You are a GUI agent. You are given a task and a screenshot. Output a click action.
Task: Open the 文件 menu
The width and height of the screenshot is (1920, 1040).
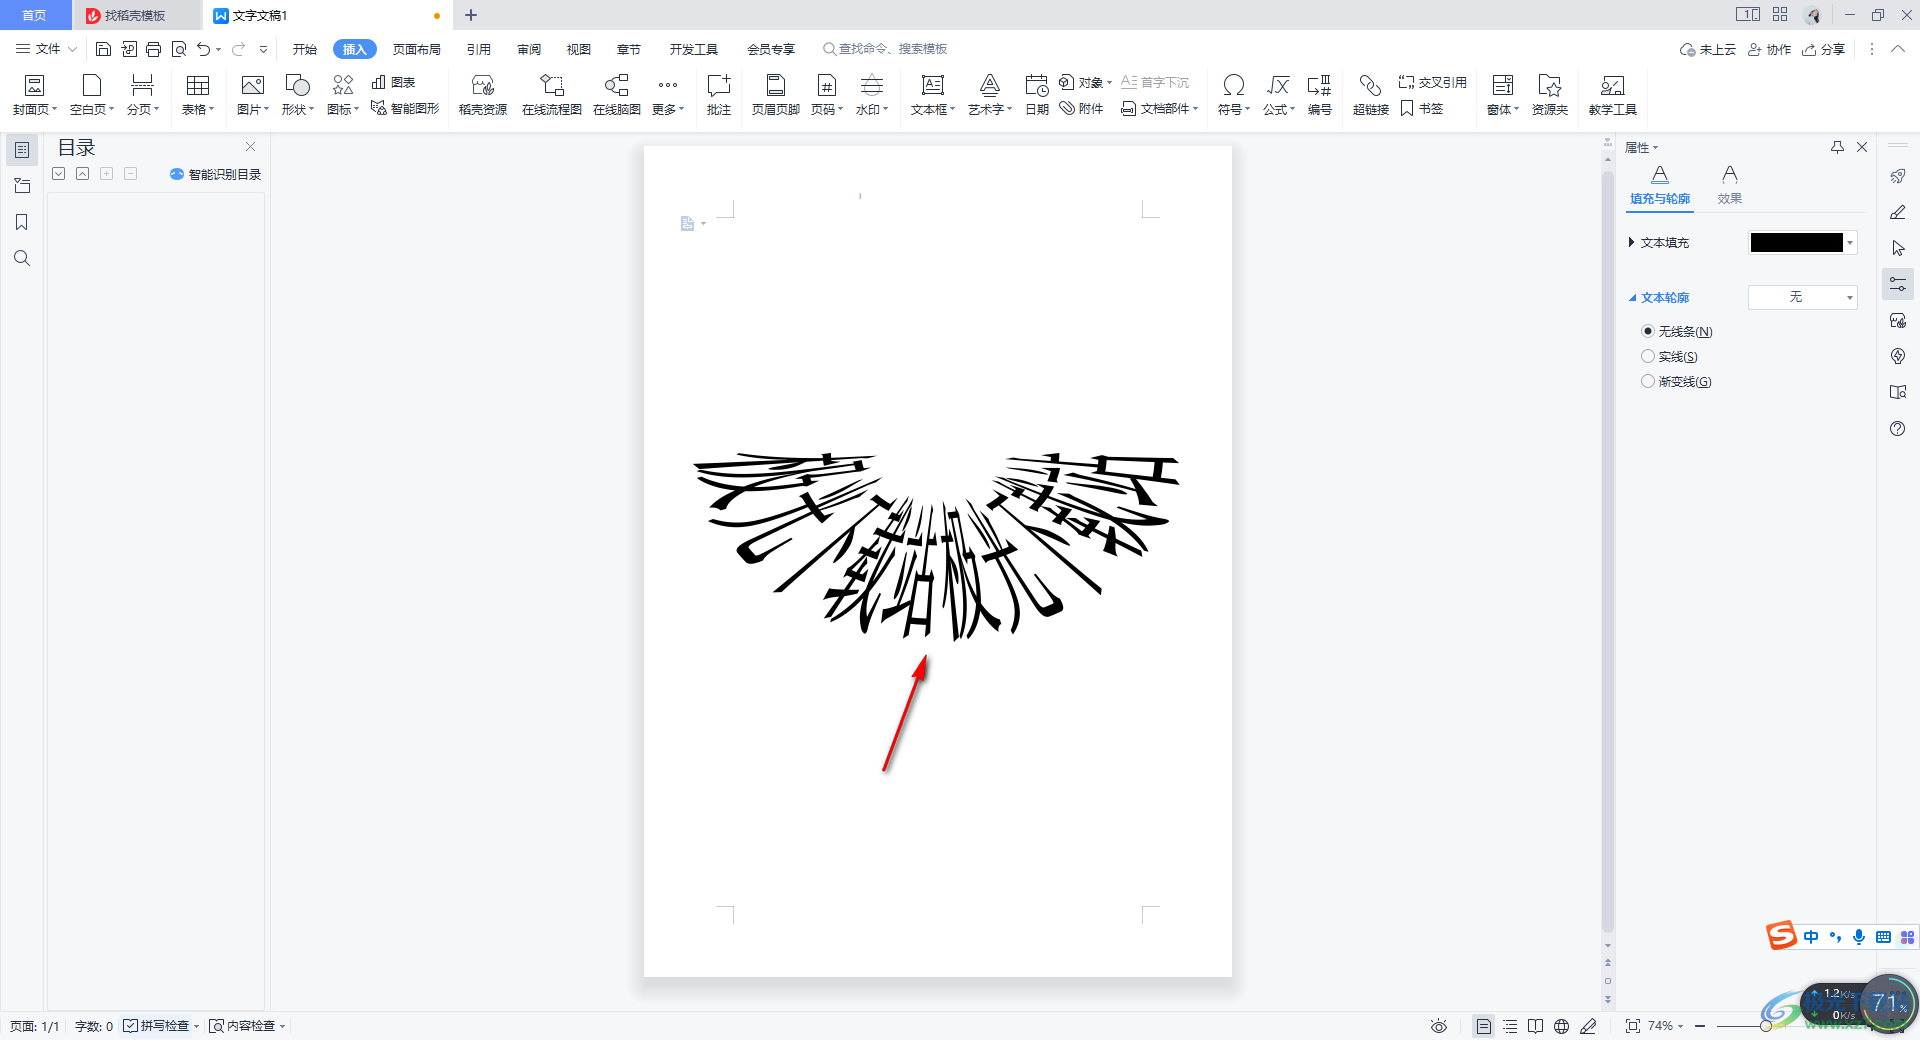pyautogui.click(x=46, y=49)
